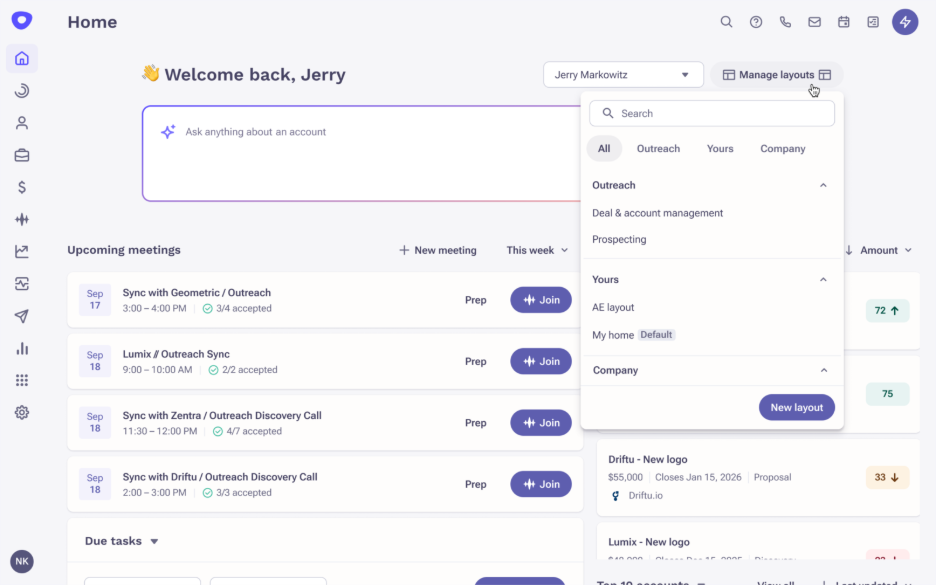The height and width of the screenshot is (585, 936).
Task: Open the This week dropdown
Action: (536, 250)
